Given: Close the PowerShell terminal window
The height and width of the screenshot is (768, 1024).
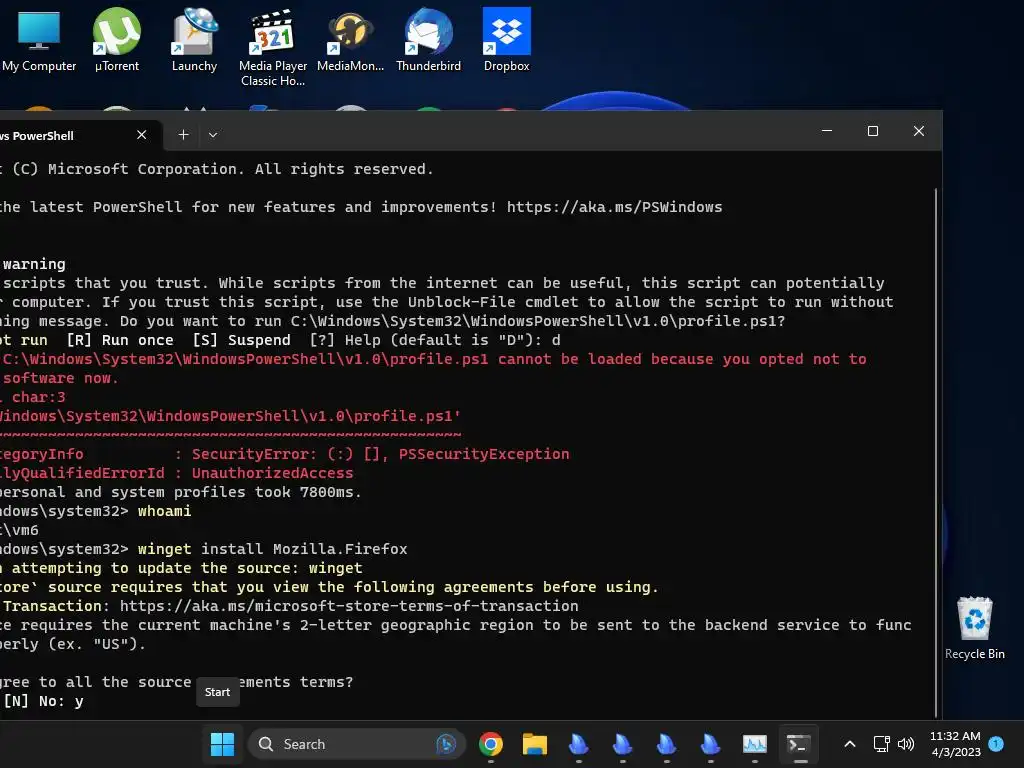Looking at the screenshot, I should coord(919,131).
